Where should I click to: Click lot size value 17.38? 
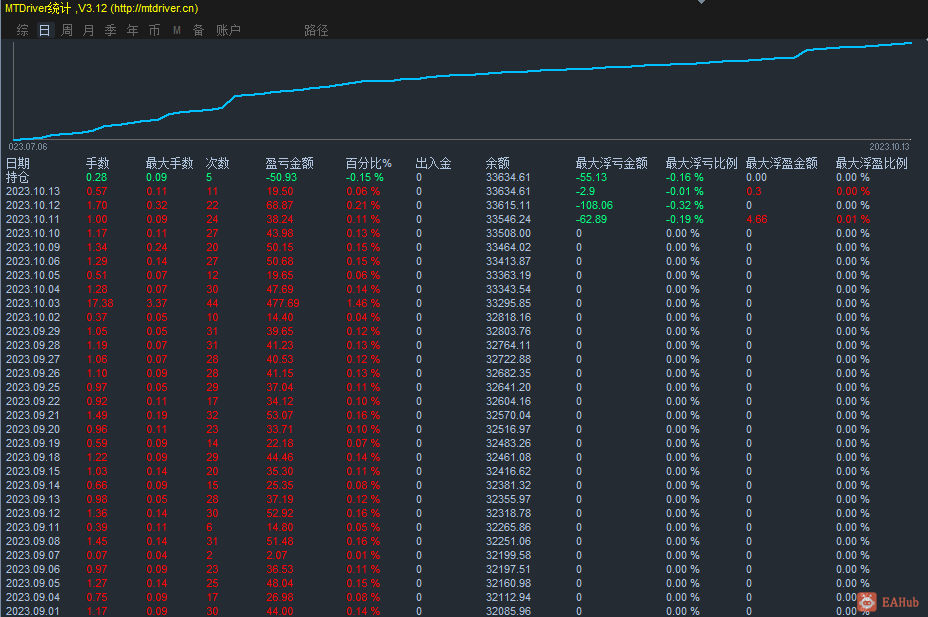100,303
